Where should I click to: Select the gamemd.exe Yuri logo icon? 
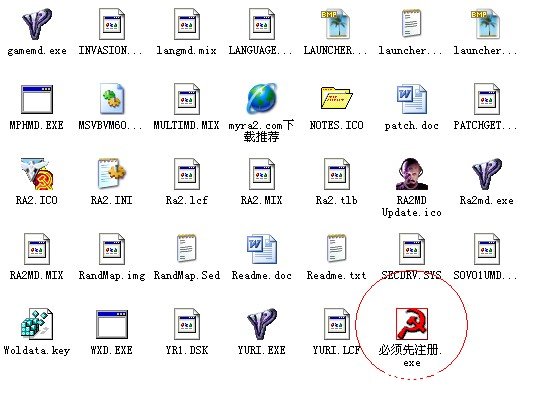pyautogui.click(x=37, y=24)
